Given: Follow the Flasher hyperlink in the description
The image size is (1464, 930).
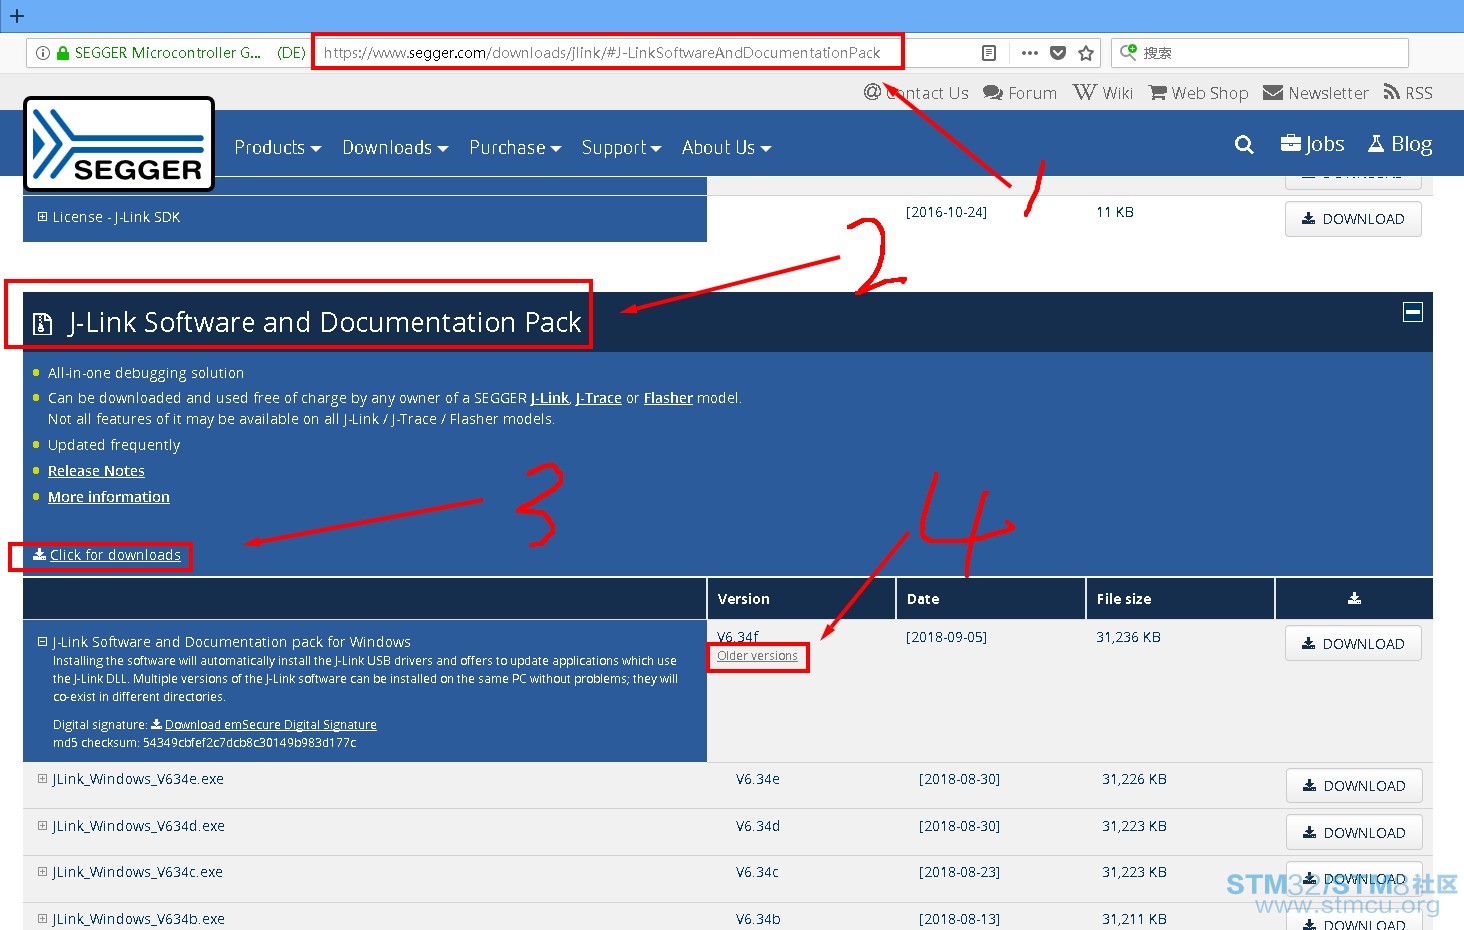Looking at the screenshot, I should 668,398.
